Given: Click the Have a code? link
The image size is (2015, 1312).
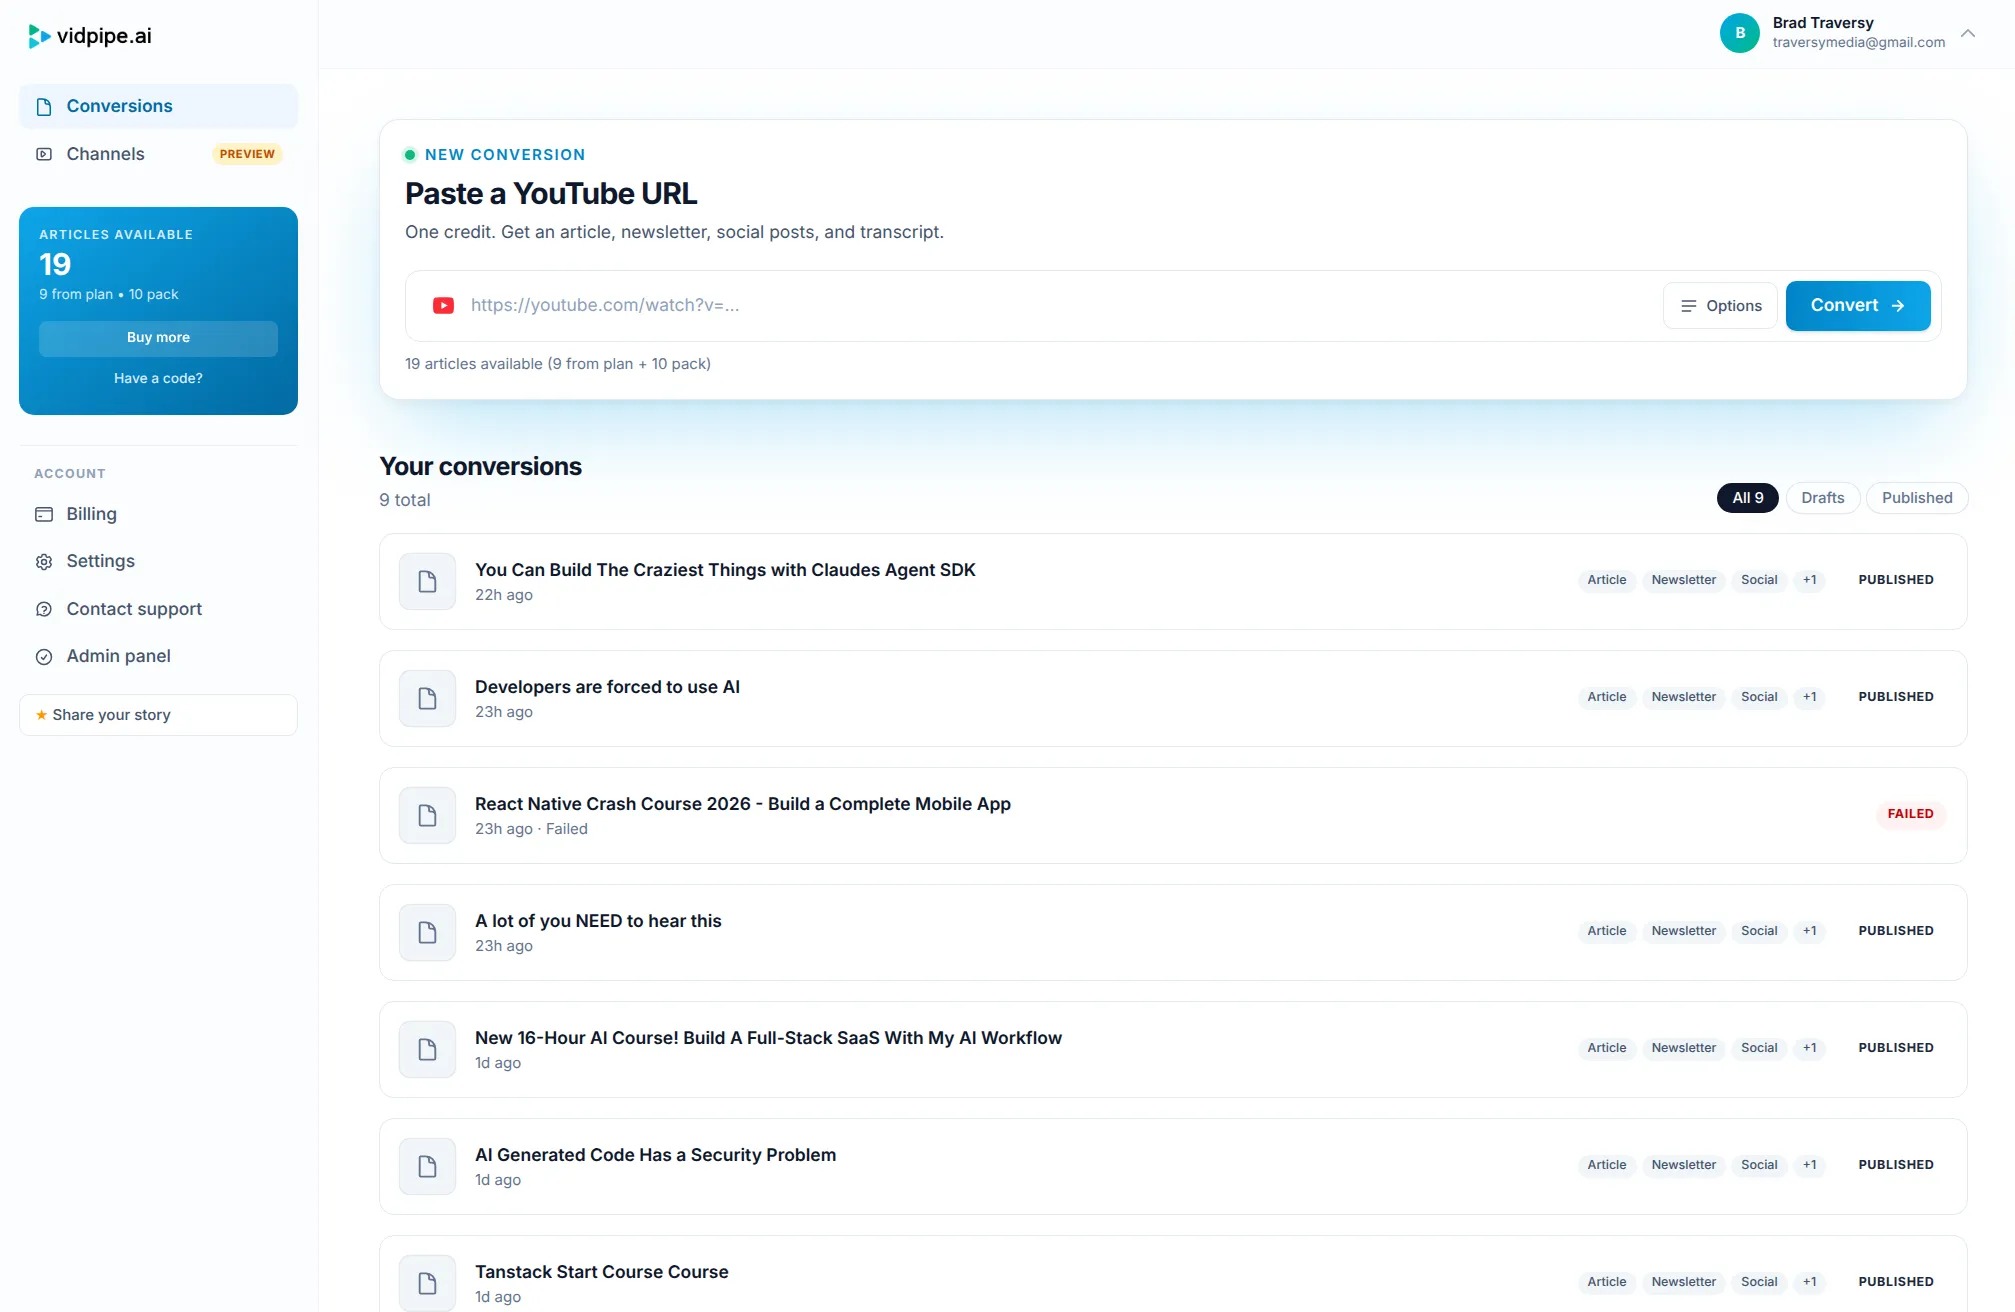Looking at the screenshot, I should point(158,379).
